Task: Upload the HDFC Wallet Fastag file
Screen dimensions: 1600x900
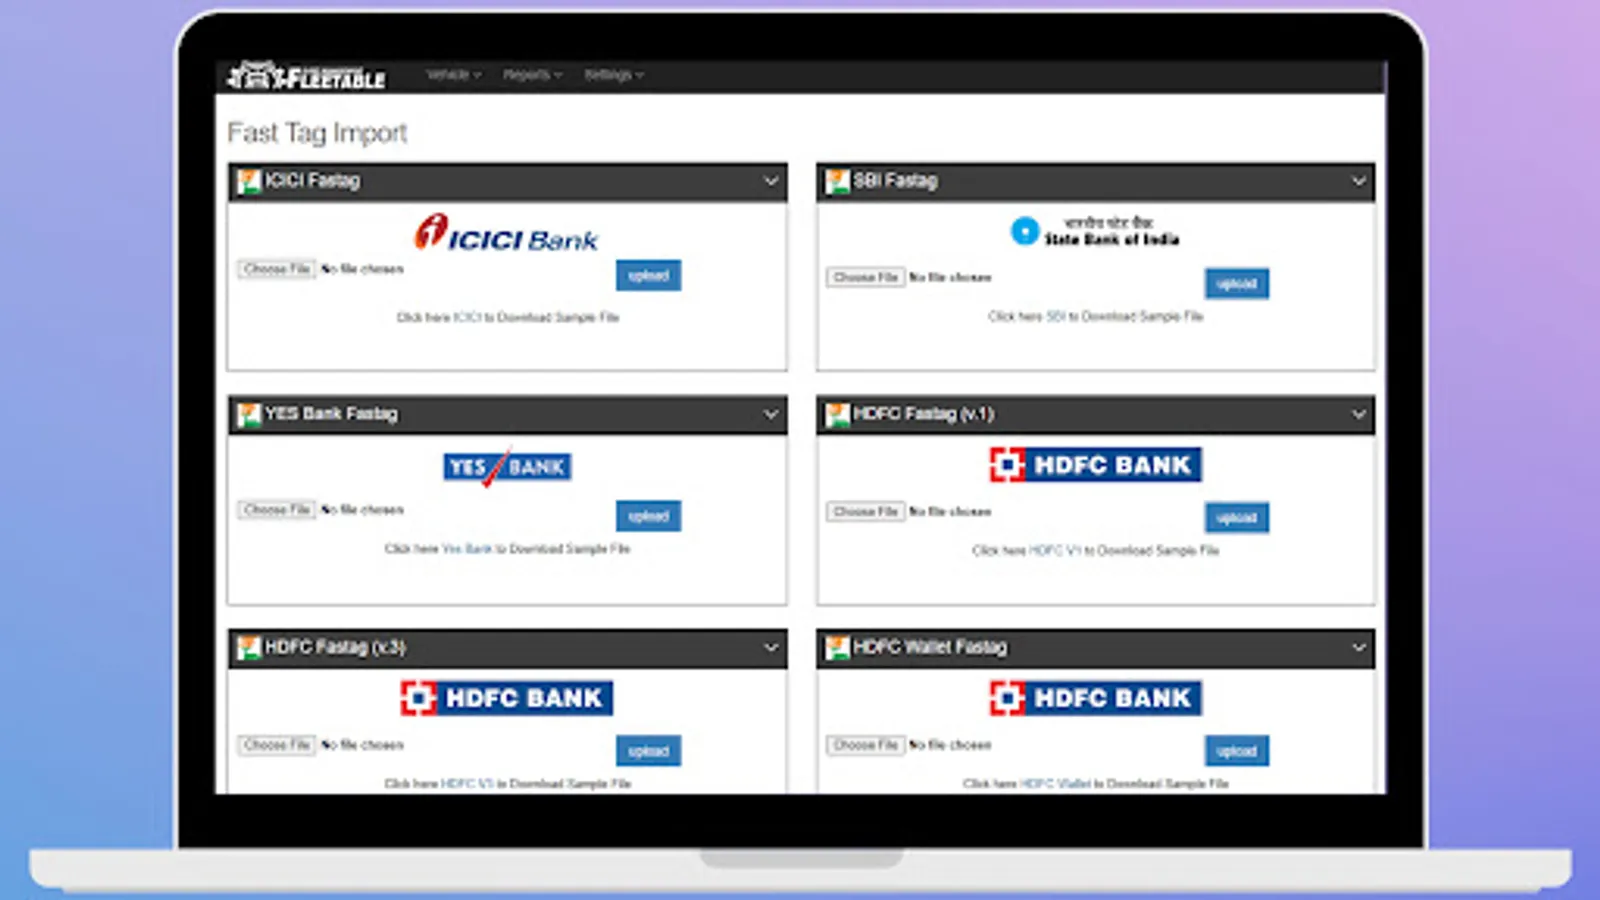Action: click(x=1237, y=751)
